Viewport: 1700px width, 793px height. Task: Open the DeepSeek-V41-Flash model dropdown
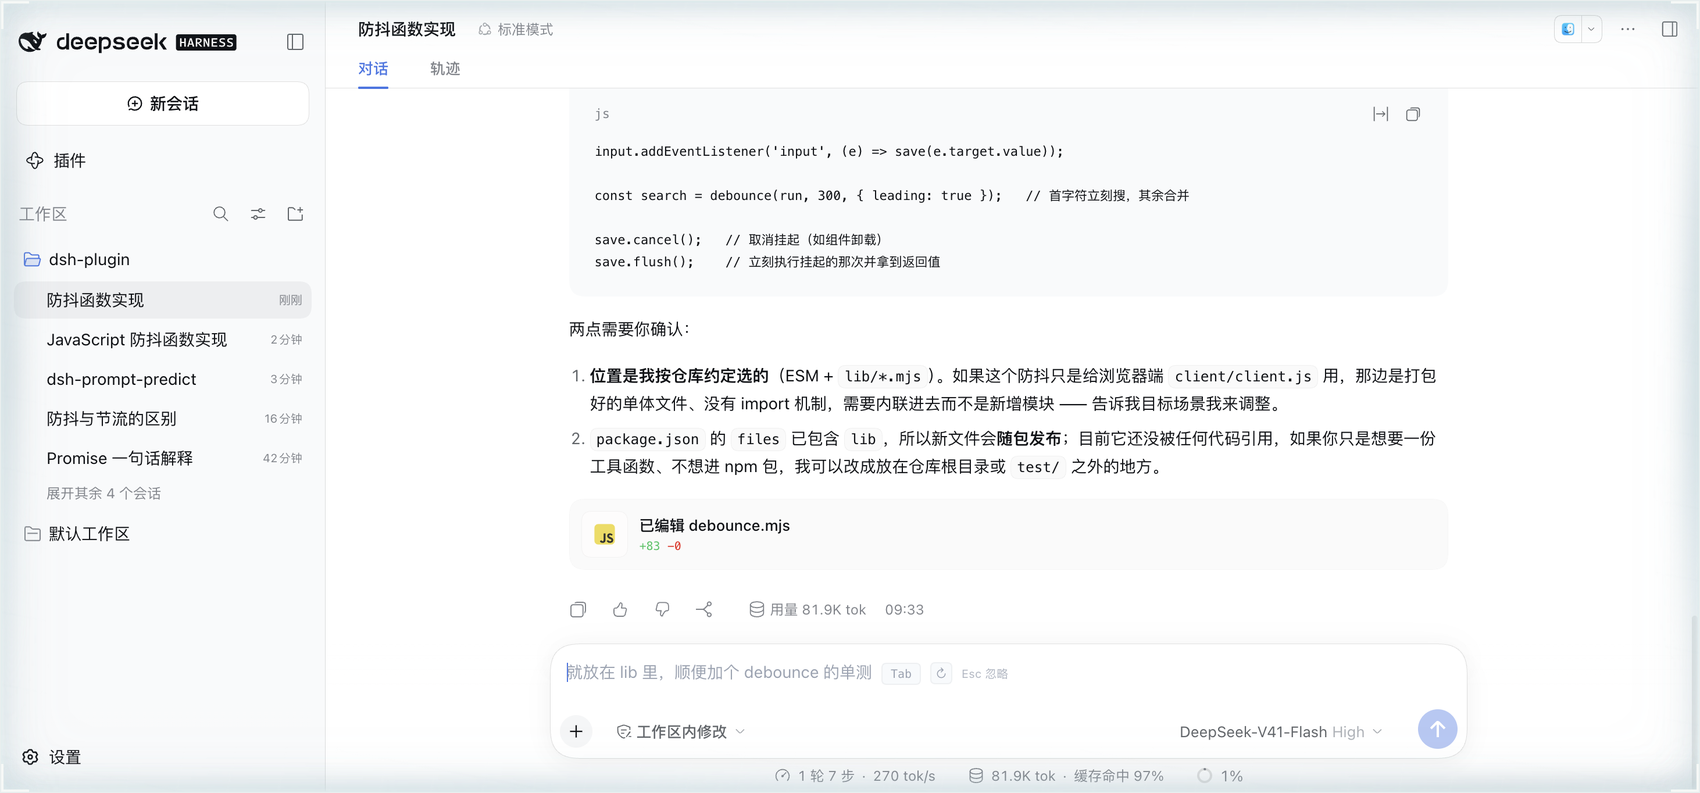[x=1281, y=731]
